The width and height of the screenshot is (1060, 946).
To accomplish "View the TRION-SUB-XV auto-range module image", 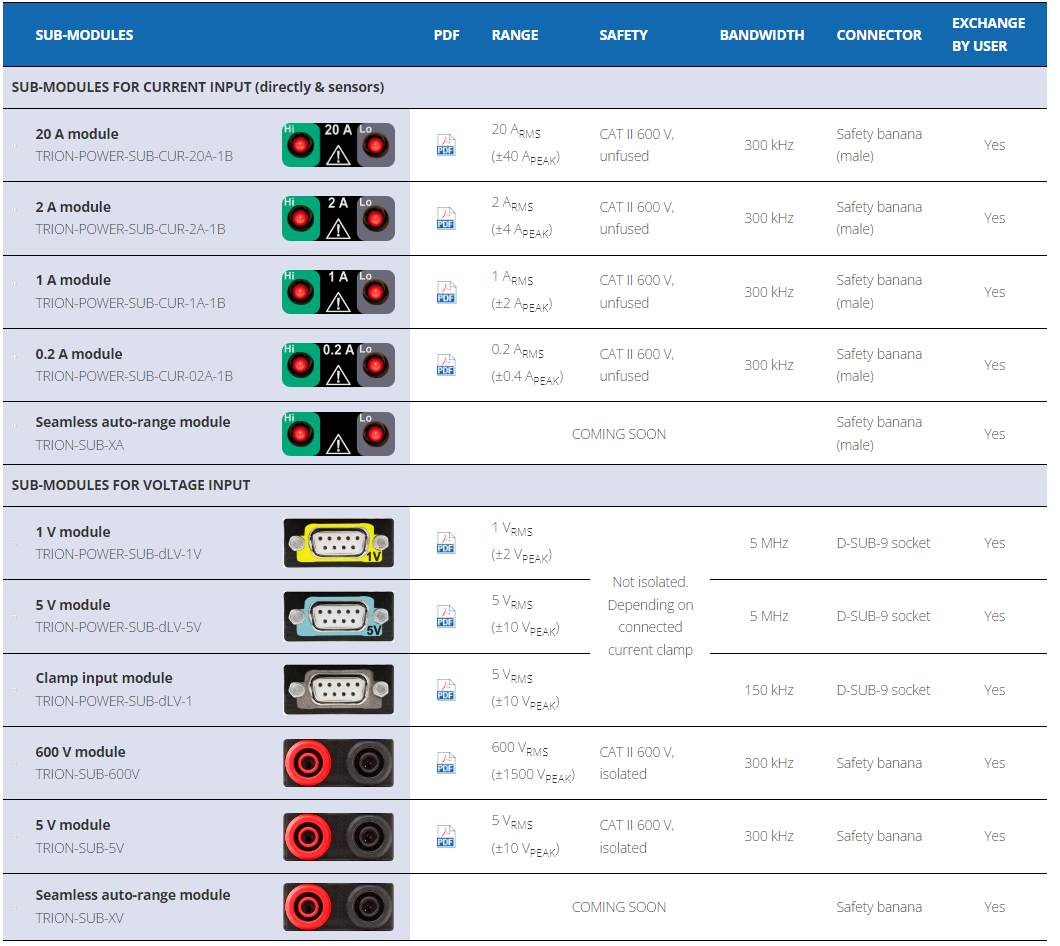I will [338, 907].
